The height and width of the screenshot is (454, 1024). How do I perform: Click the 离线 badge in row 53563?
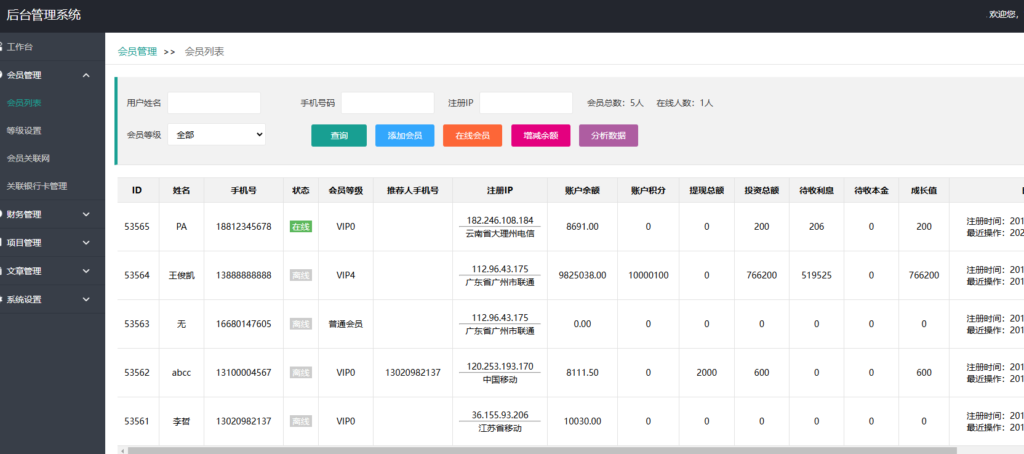(x=300, y=324)
